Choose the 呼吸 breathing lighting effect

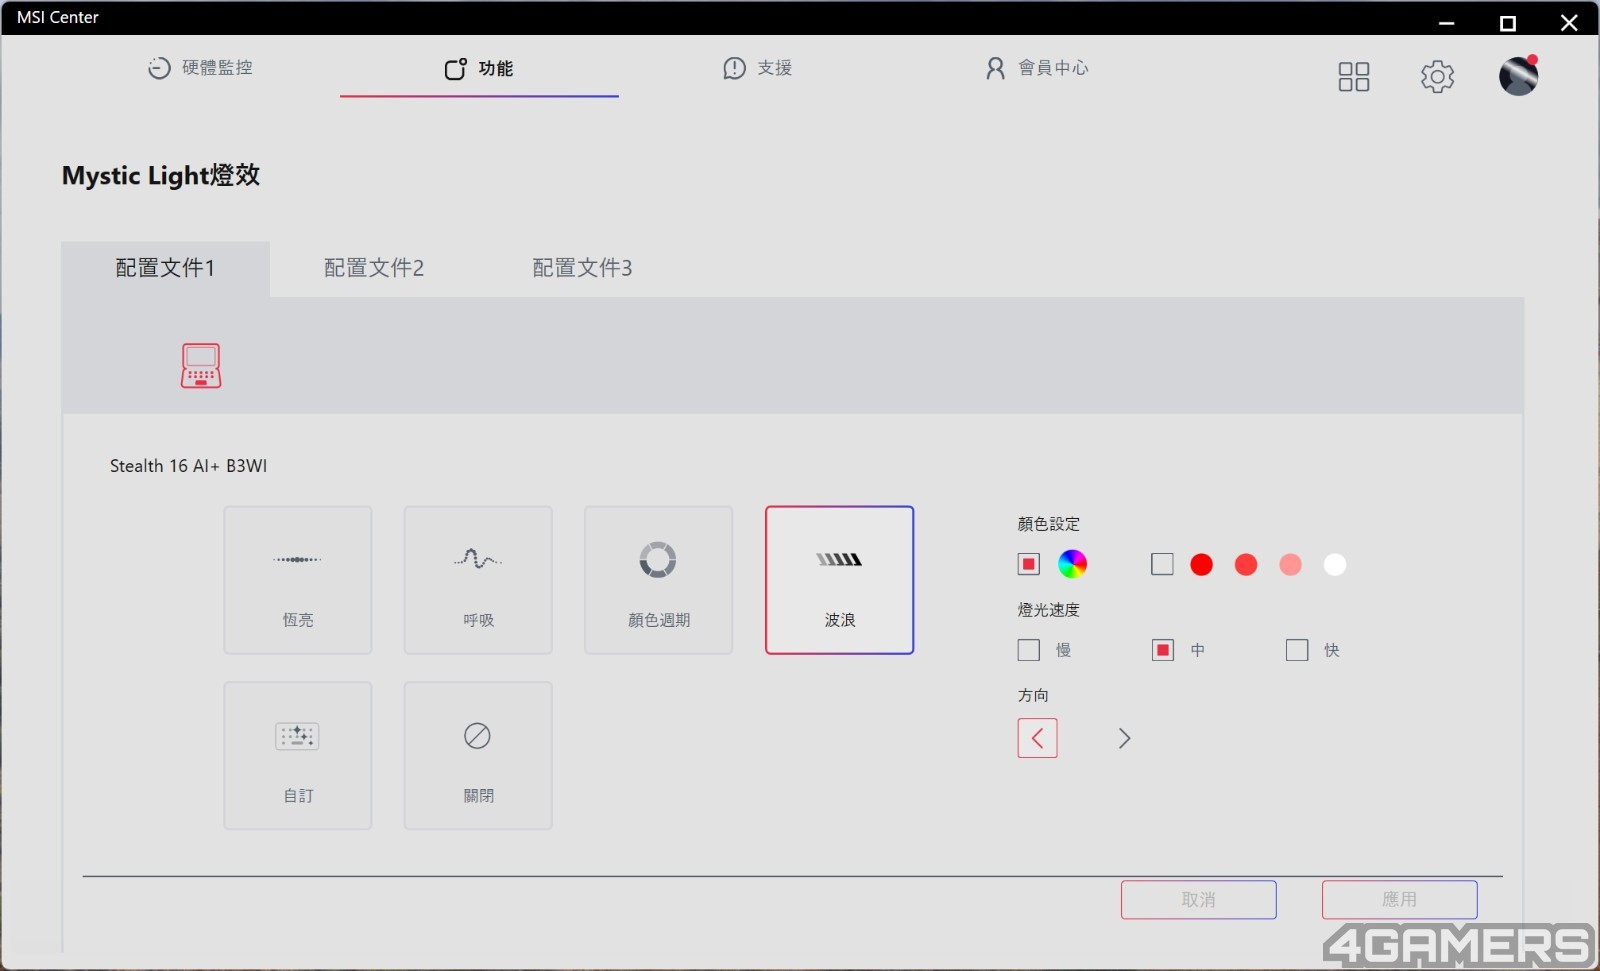pos(478,580)
